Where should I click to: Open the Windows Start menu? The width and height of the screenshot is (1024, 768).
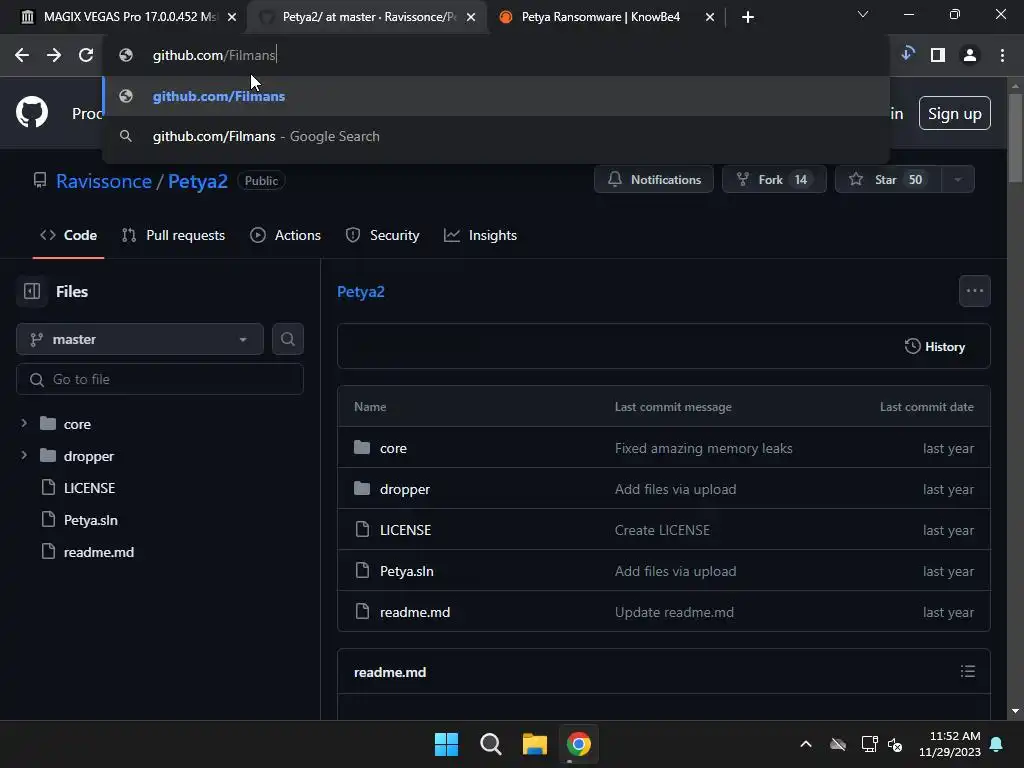click(447, 744)
